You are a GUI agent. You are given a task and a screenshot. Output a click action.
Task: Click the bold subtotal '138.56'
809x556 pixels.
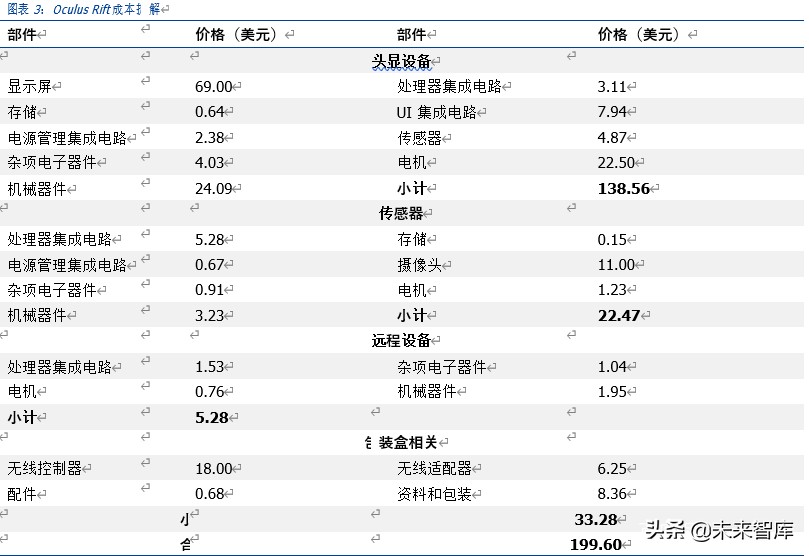click(623, 188)
